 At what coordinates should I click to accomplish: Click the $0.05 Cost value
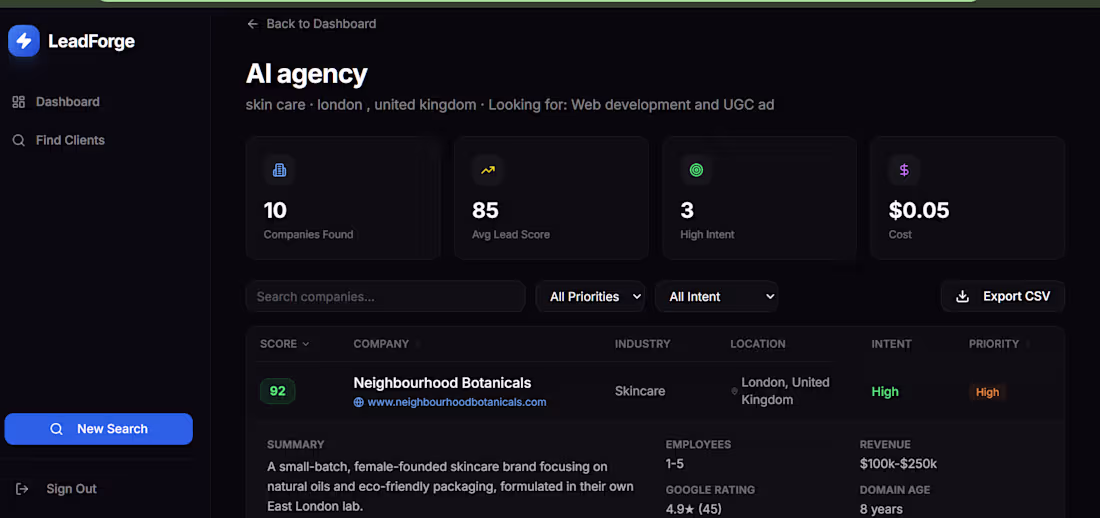[918, 210]
